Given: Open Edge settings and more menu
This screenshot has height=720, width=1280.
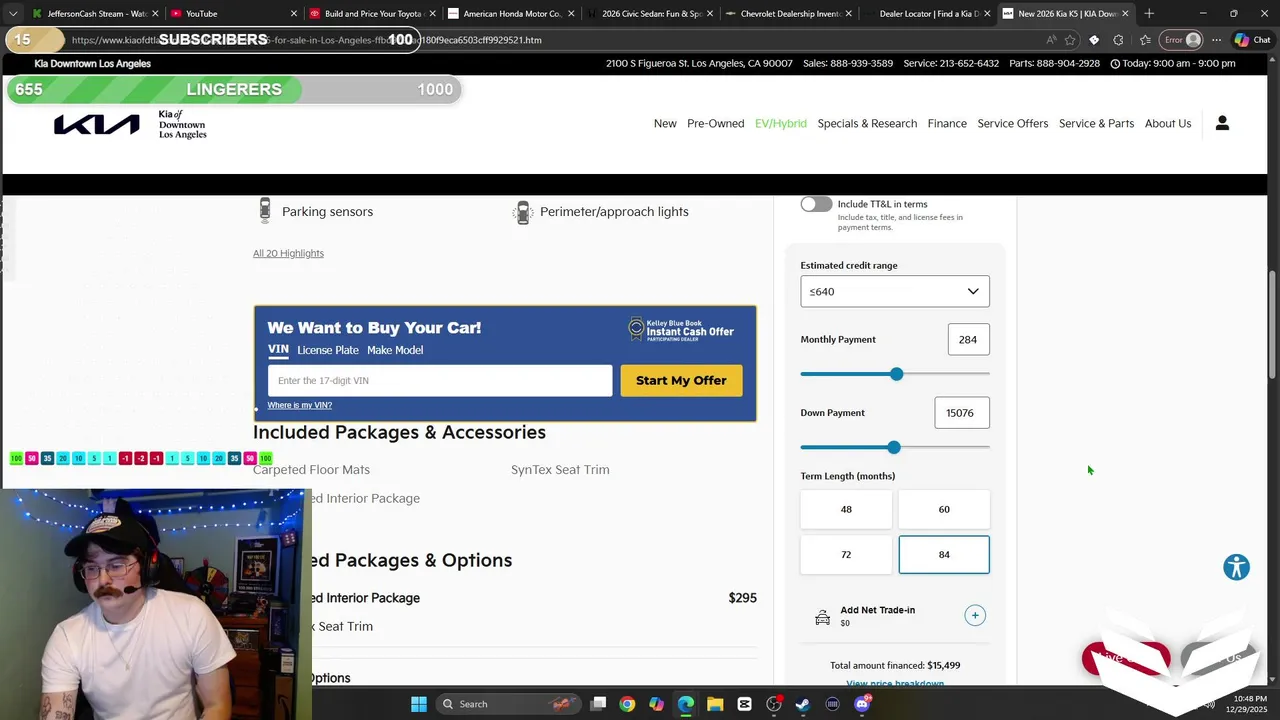Looking at the screenshot, I should (1216, 40).
